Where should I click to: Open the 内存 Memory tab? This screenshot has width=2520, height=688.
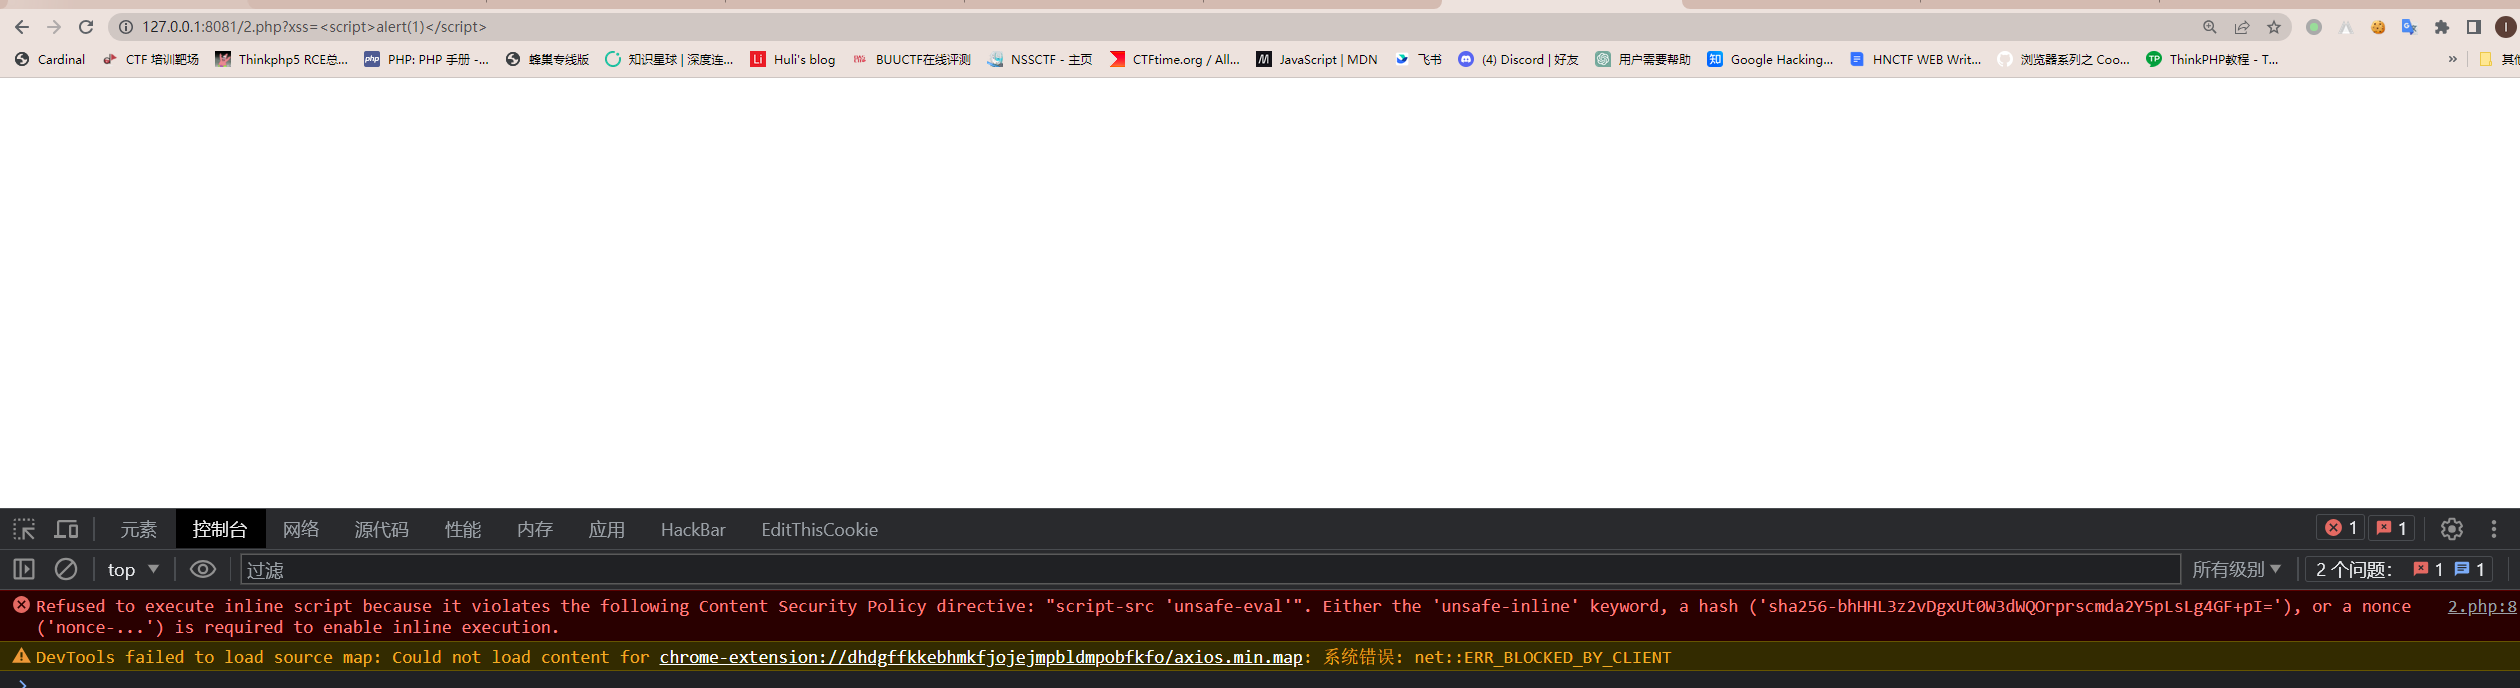535,529
